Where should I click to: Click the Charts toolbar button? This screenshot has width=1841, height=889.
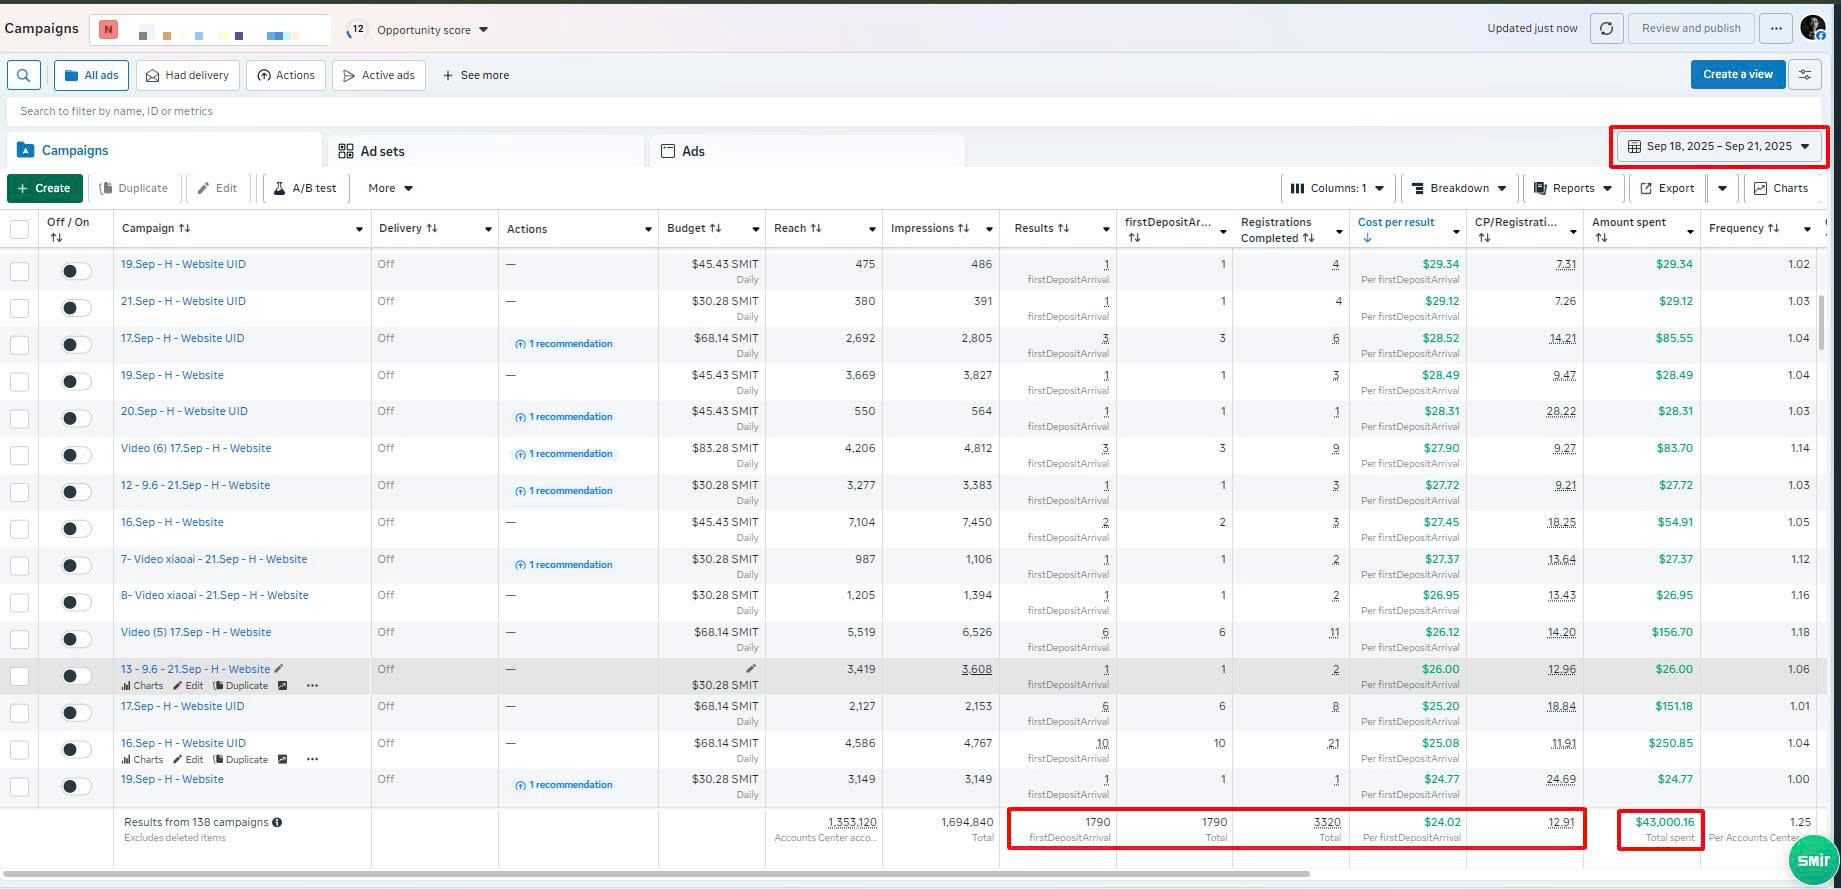[x=1781, y=188]
